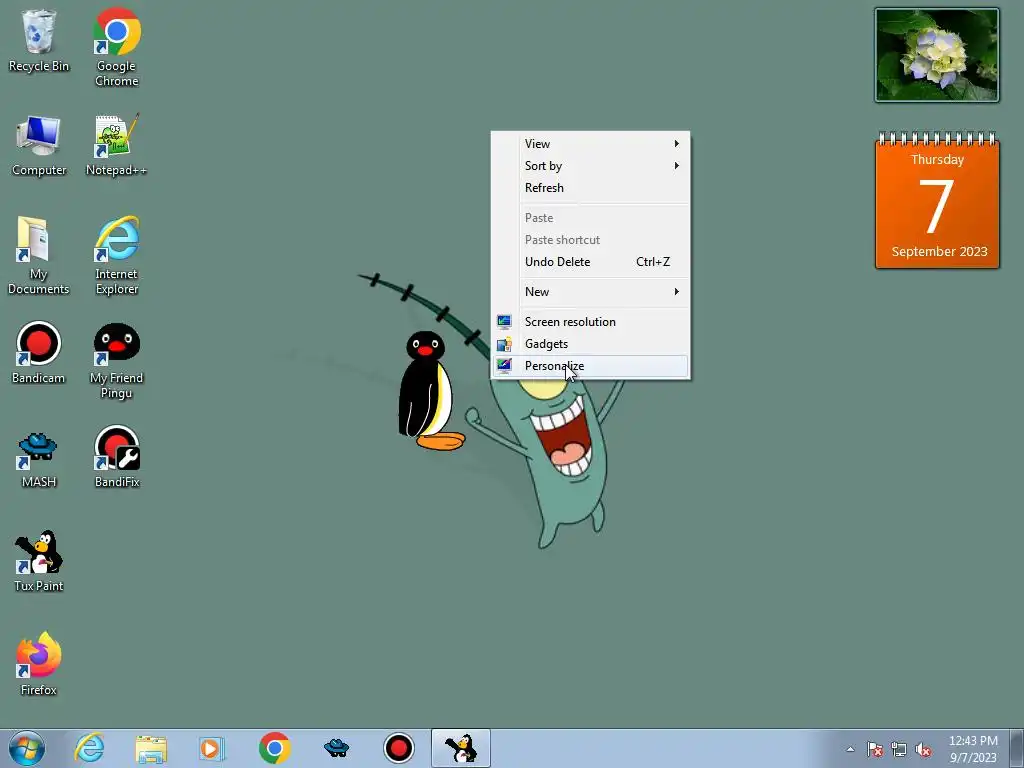Select the Internet Explorer desktop shortcut
This screenshot has height=768, width=1024.
[x=117, y=255]
